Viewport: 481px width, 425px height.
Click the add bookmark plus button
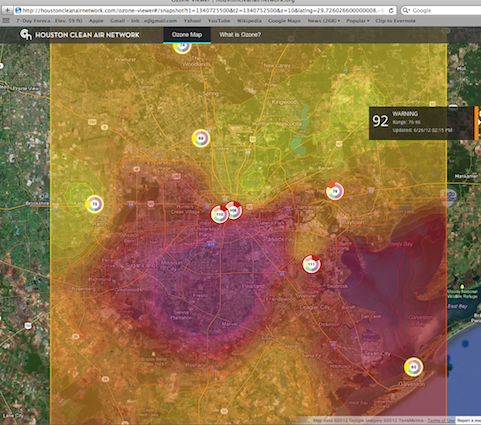pyautogui.click(x=7, y=10)
